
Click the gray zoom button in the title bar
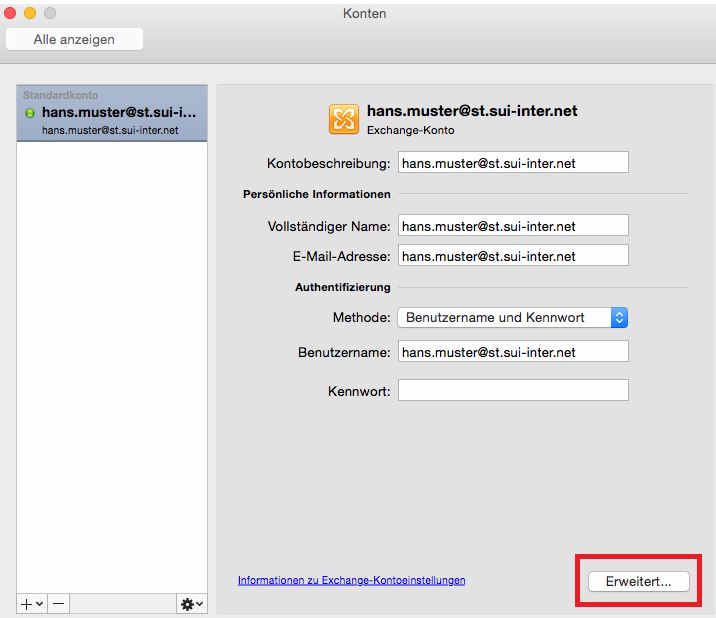(50, 13)
